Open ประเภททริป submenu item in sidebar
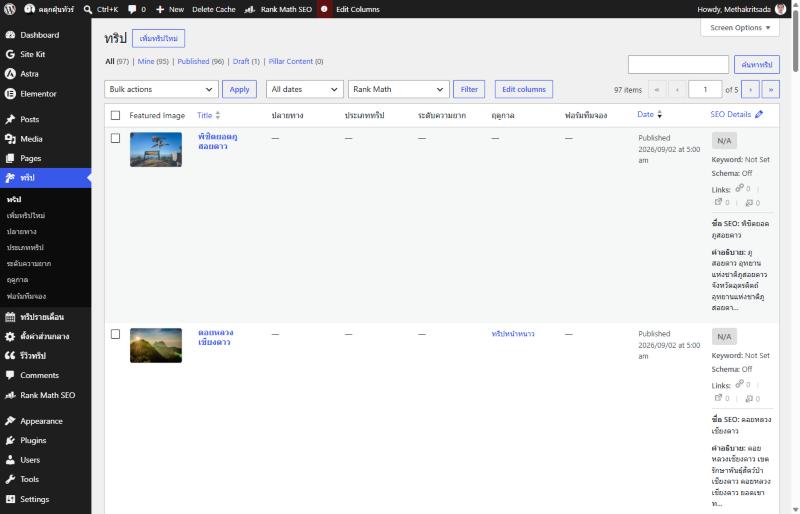800x514 pixels. pos(25,248)
